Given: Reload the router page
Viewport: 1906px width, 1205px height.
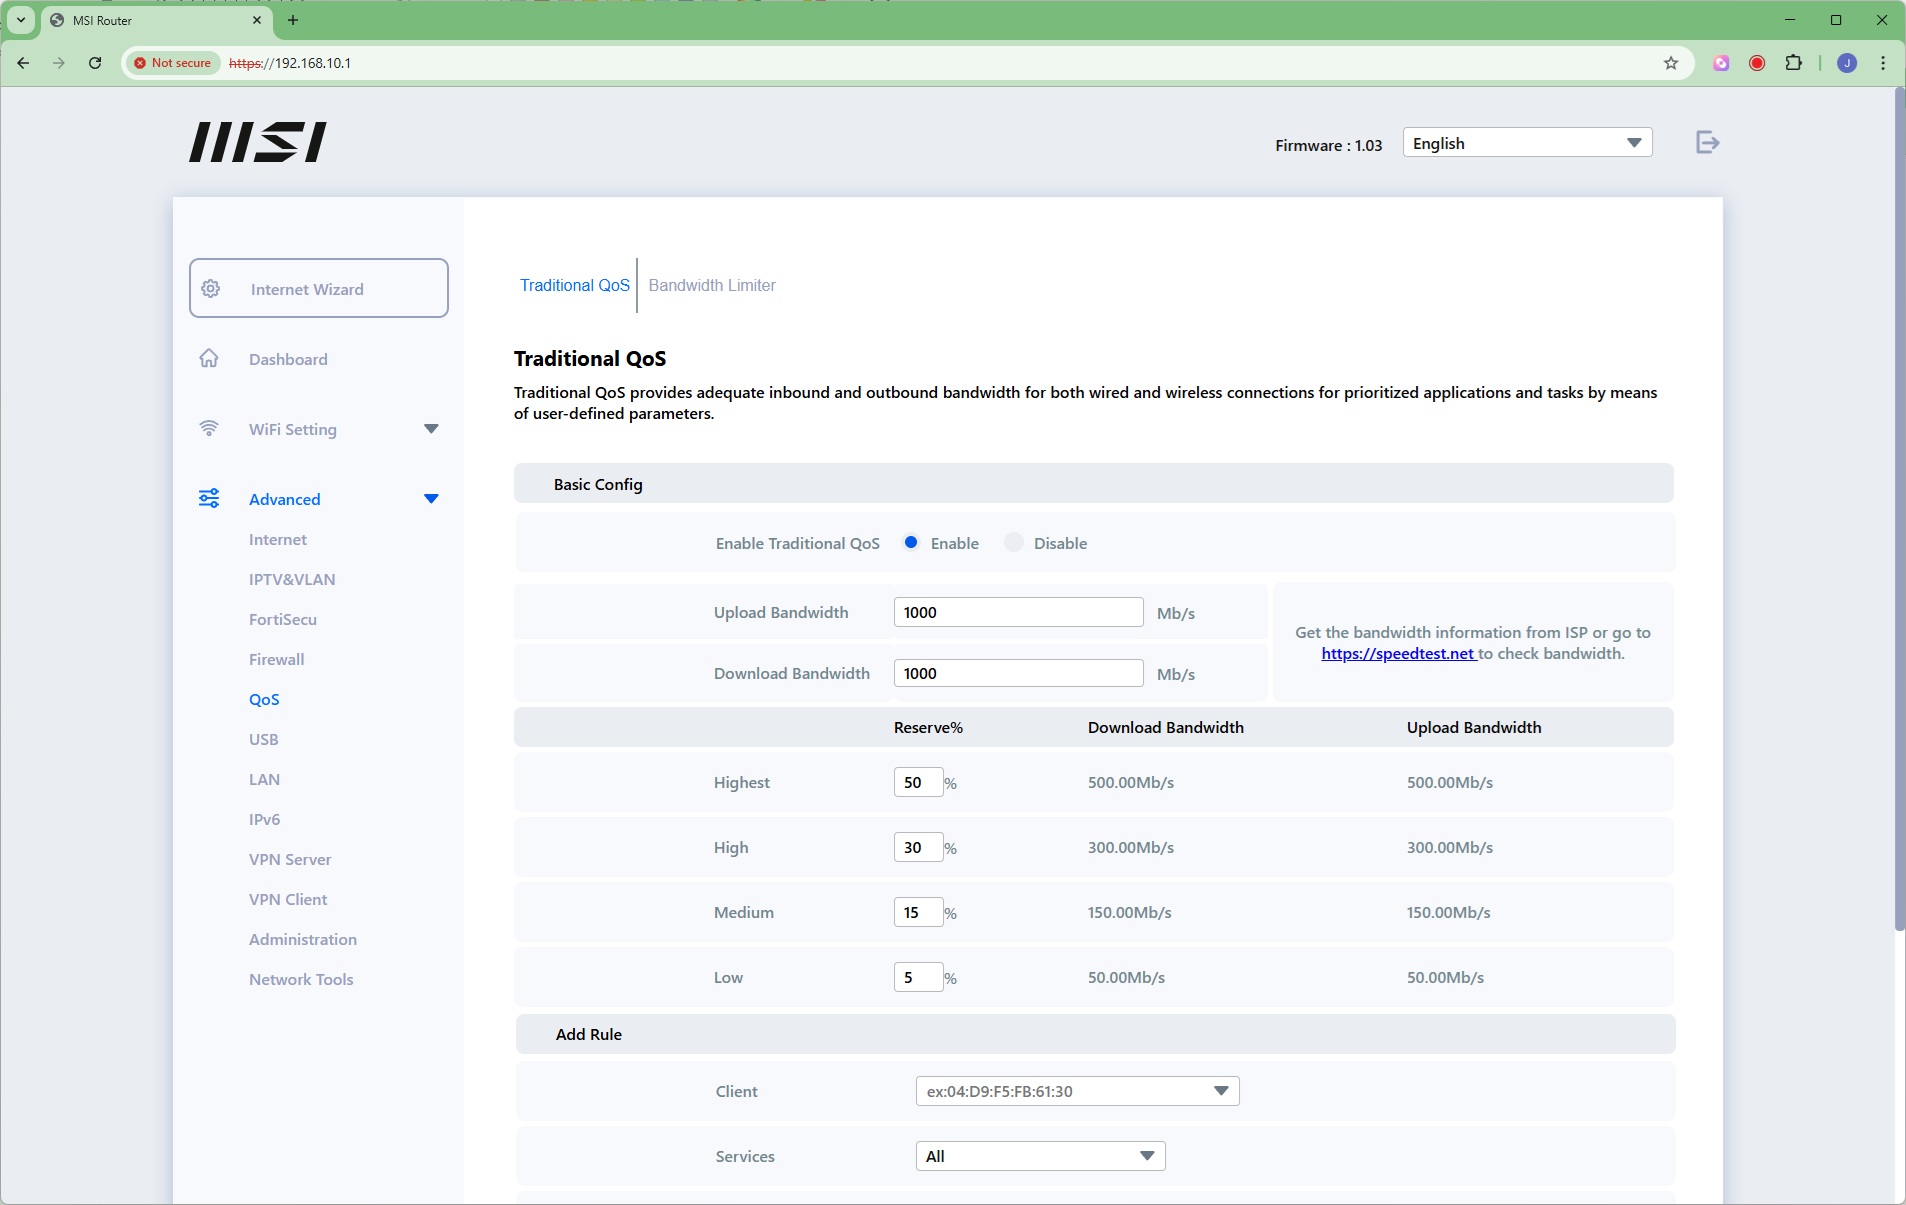Looking at the screenshot, I should click(95, 63).
